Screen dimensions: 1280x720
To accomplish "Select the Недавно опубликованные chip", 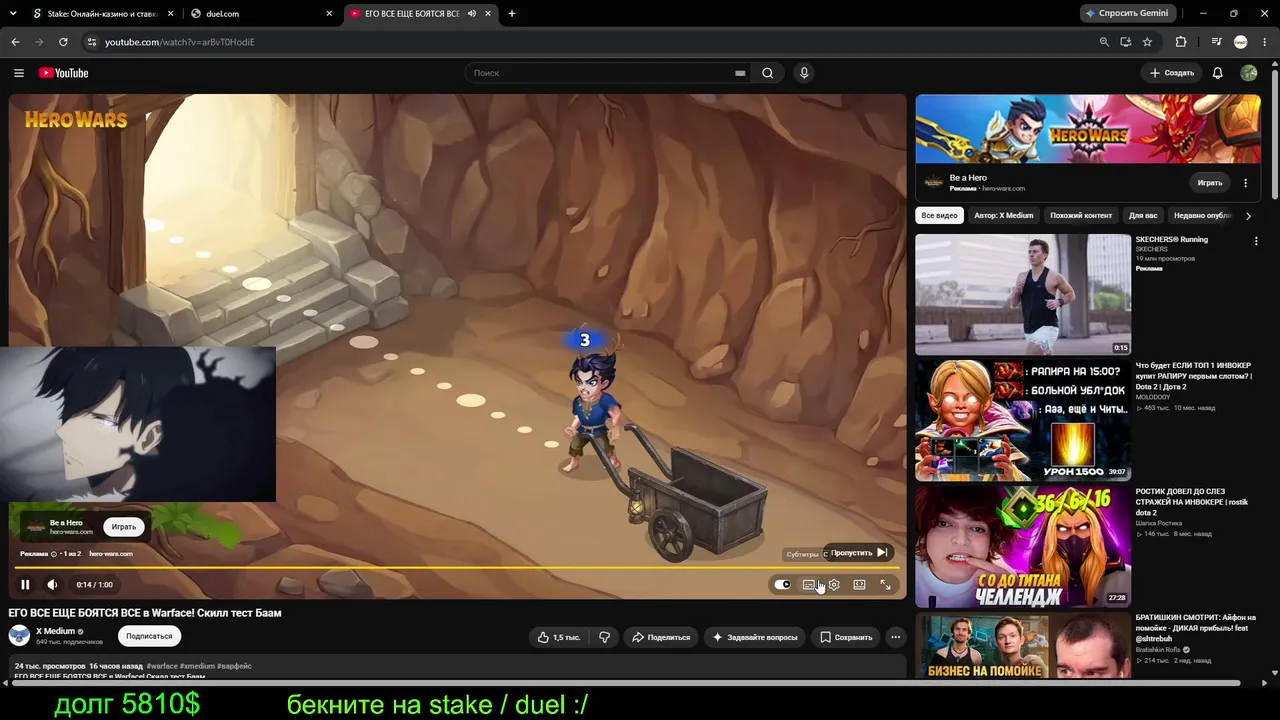I will (x=1201, y=215).
